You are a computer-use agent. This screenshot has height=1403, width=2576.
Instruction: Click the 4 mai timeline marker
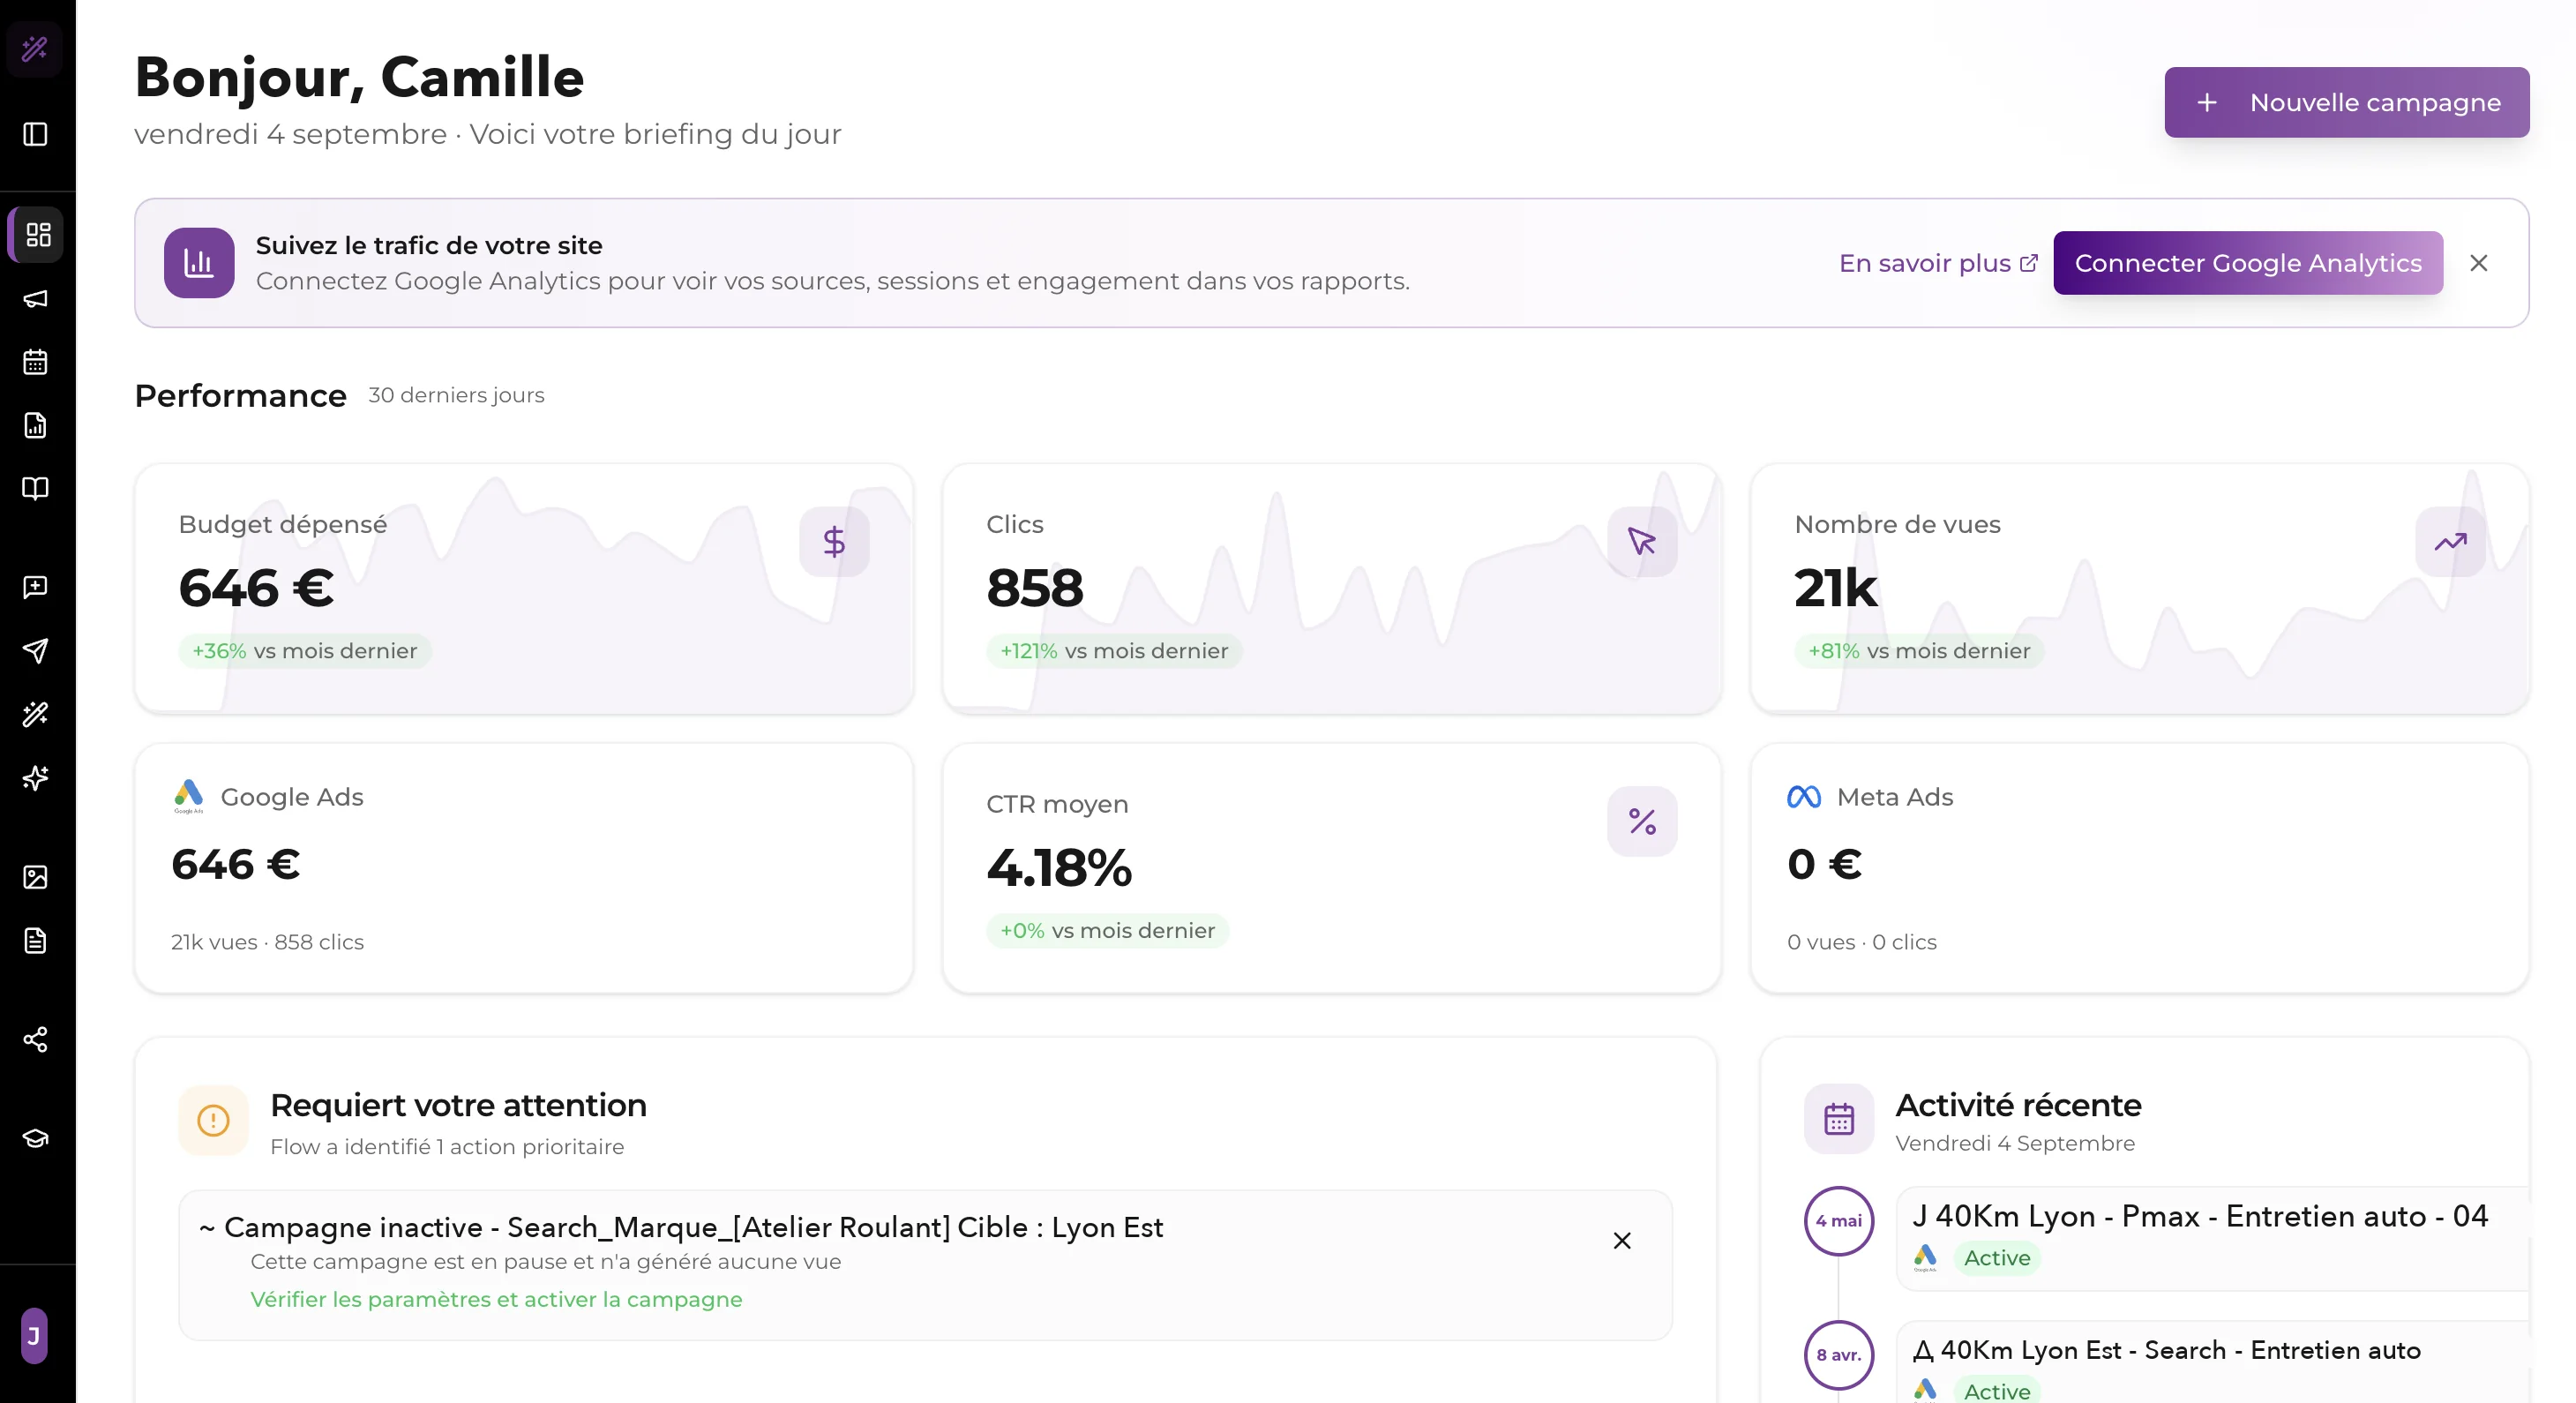point(1839,1221)
